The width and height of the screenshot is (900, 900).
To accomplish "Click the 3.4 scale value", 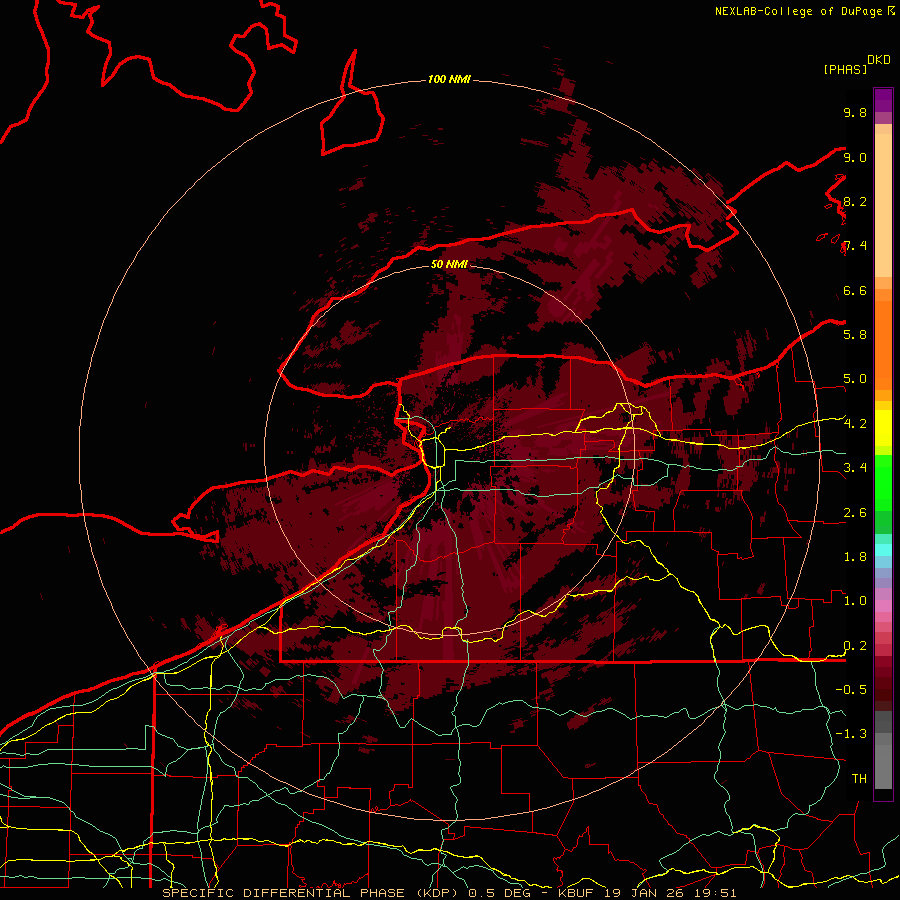I will (855, 468).
